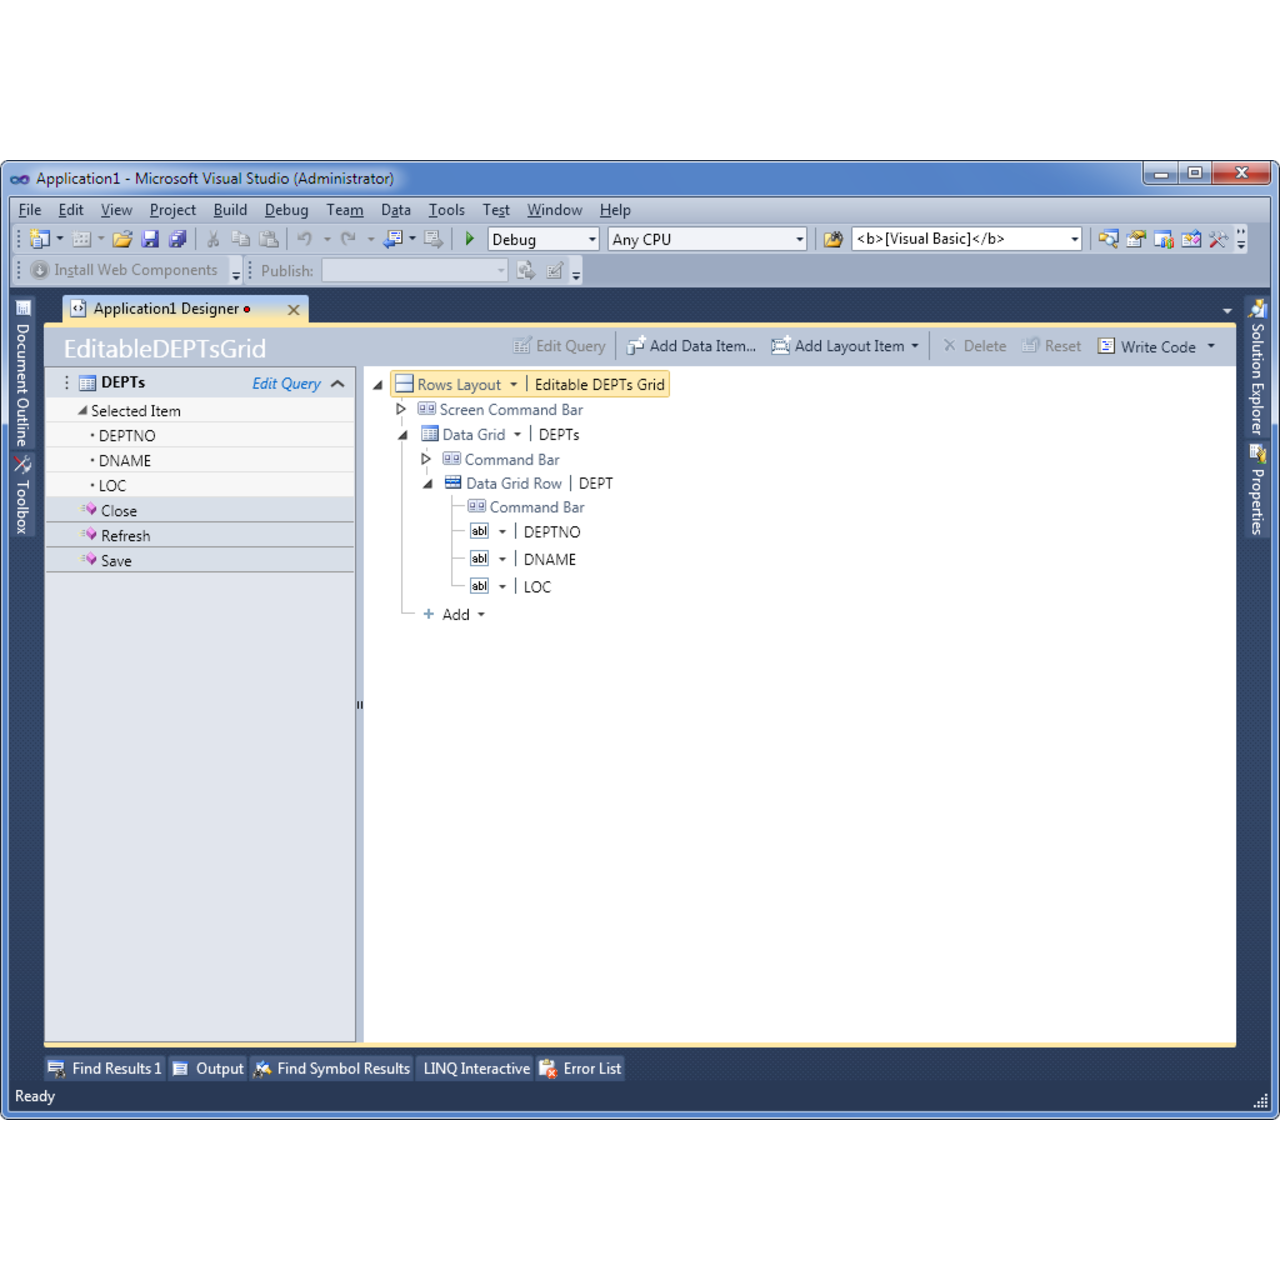Click Add Data Item button

click(x=691, y=346)
